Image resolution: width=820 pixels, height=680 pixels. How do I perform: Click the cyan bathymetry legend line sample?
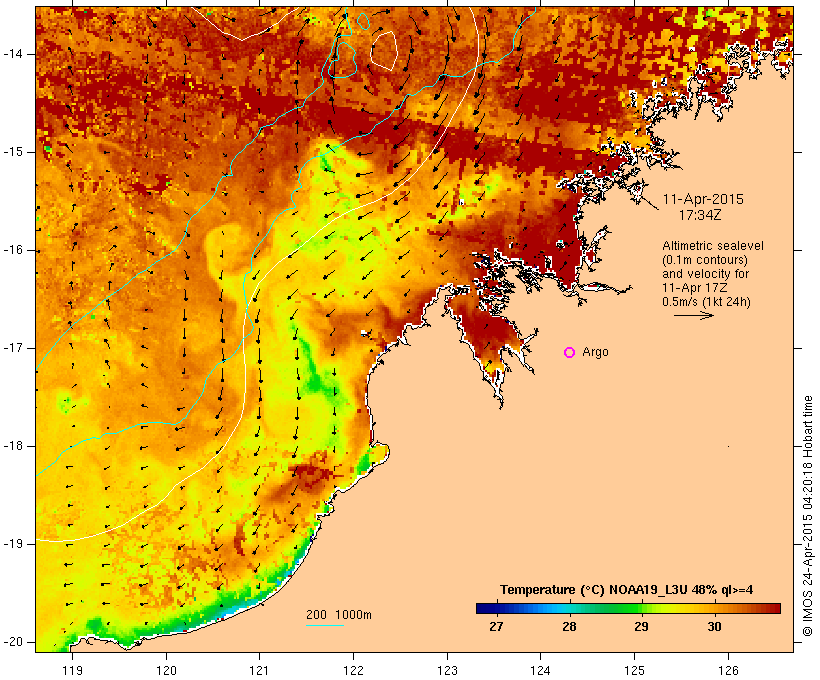pyautogui.click(x=325, y=625)
